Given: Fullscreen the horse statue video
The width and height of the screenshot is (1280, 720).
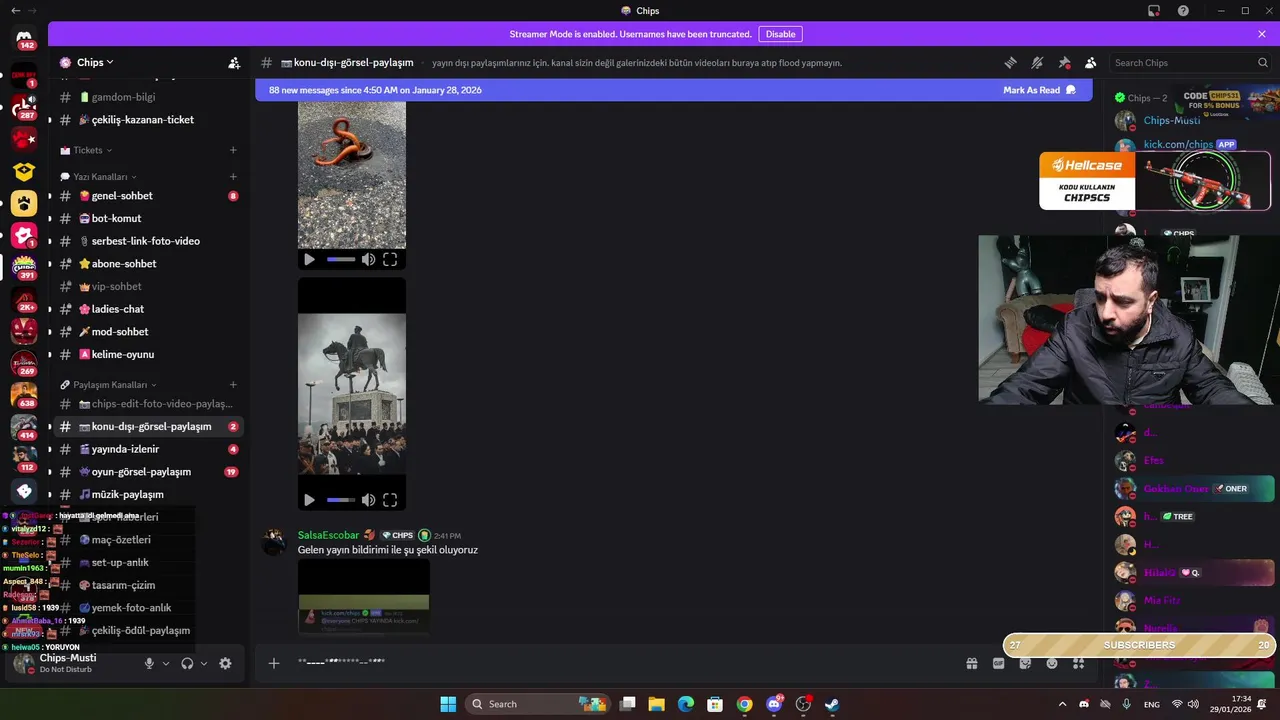Looking at the screenshot, I should 390,500.
